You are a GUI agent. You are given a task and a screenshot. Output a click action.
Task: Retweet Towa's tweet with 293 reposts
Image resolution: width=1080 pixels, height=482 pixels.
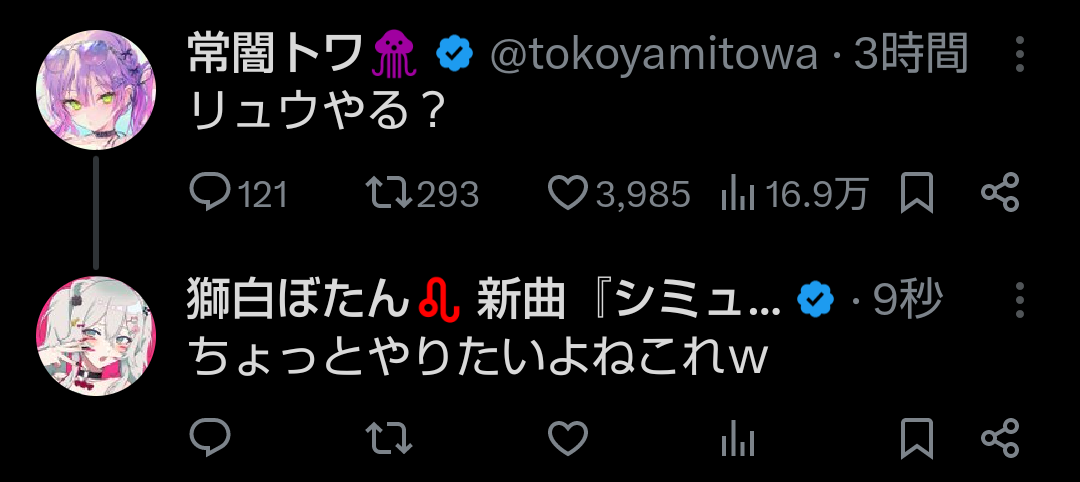tap(422, 193)
